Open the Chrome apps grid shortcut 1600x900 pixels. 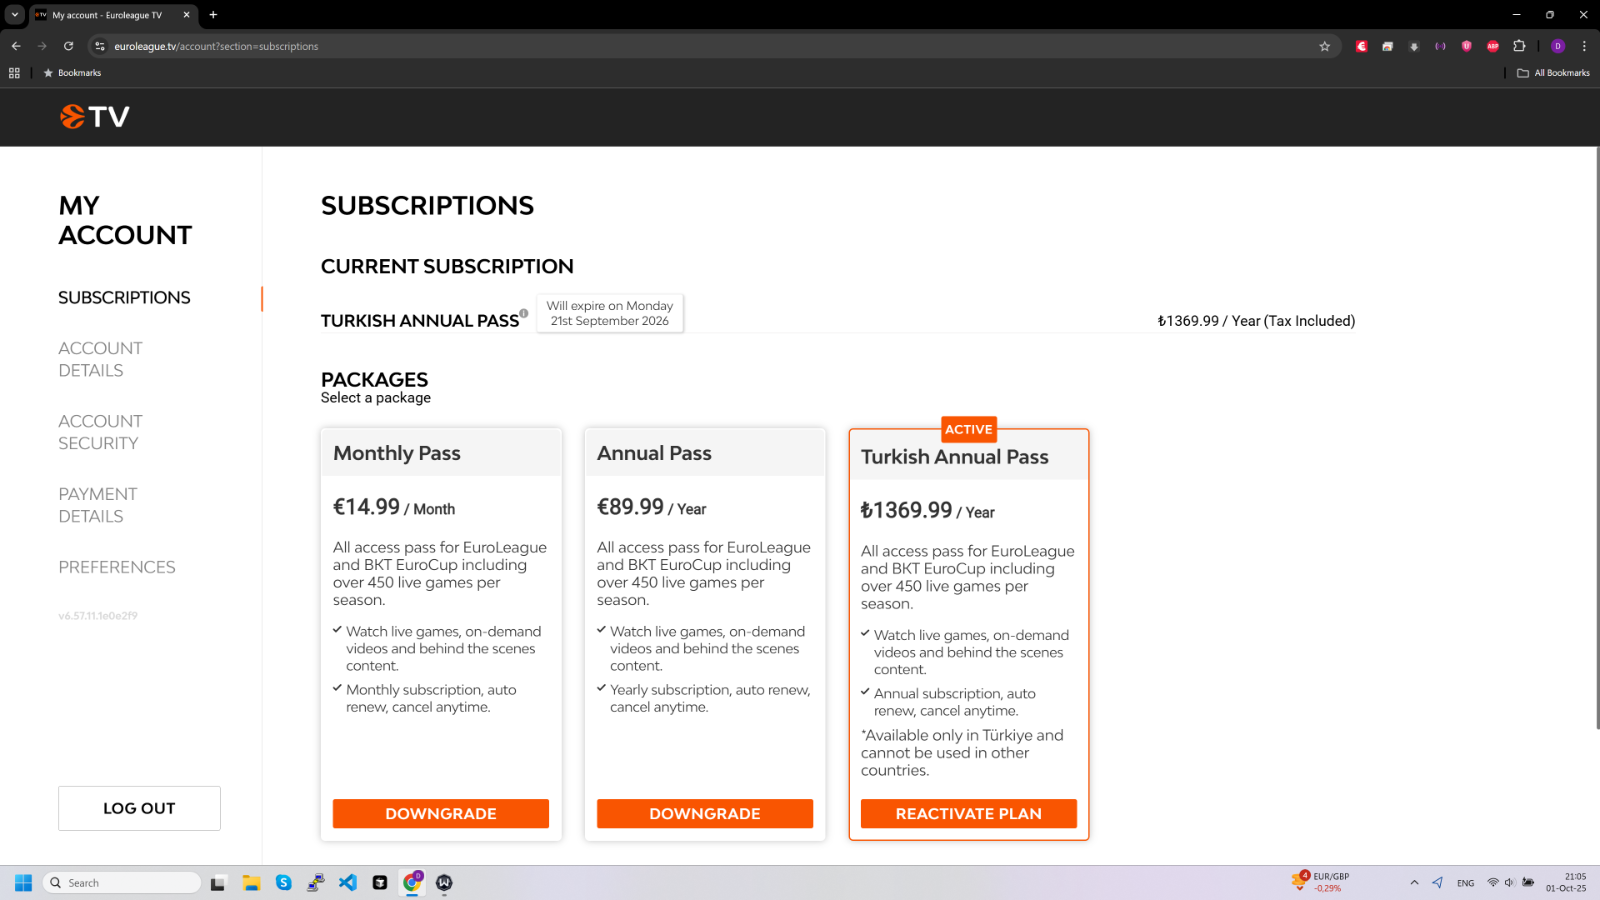point(14,73)
